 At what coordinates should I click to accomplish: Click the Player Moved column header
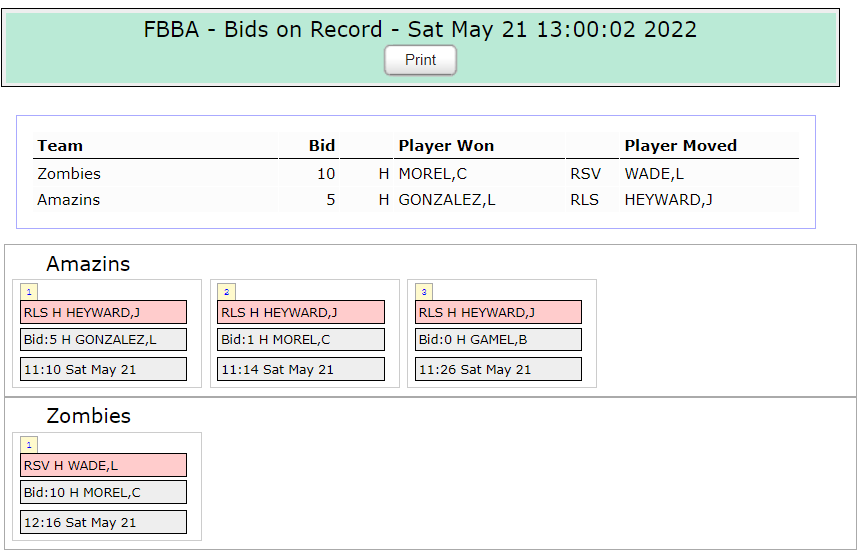coord(681,145)
